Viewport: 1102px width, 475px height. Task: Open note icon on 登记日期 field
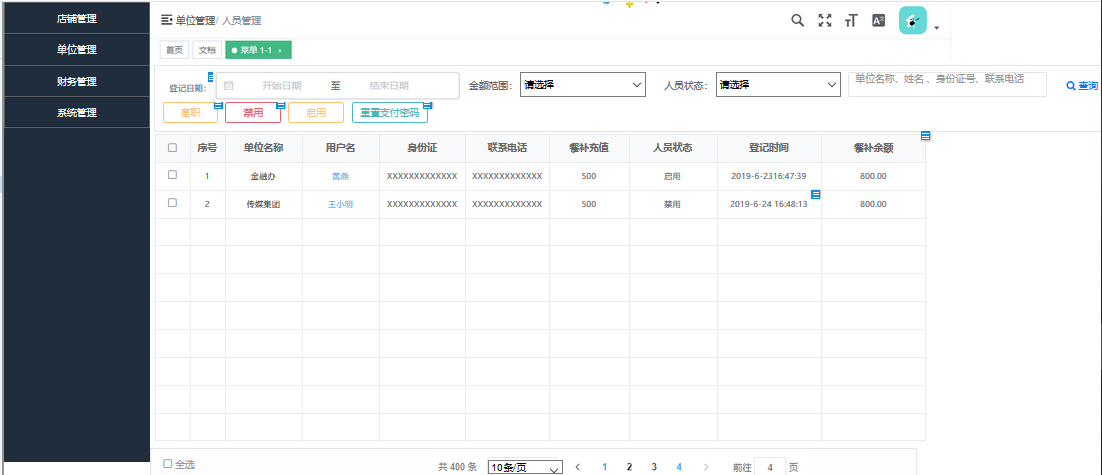[211, 76]
